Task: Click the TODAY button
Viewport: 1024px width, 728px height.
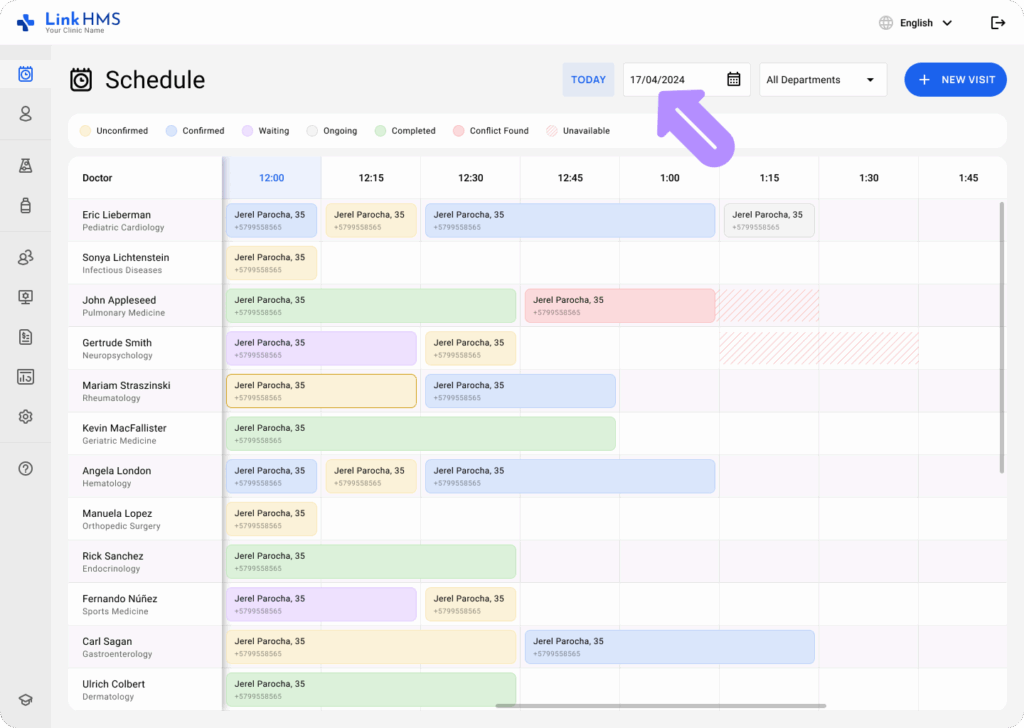Action: 588,80
